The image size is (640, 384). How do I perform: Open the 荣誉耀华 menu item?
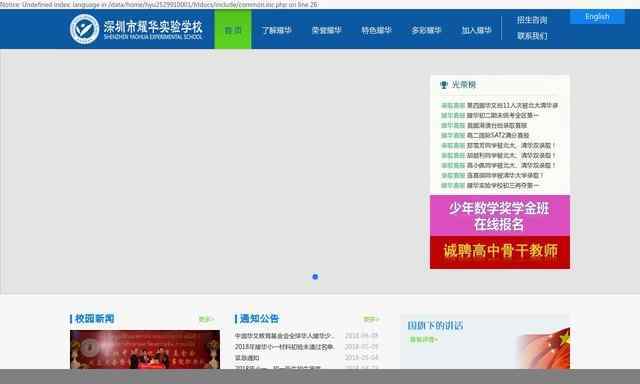click(x=327, y=30)
